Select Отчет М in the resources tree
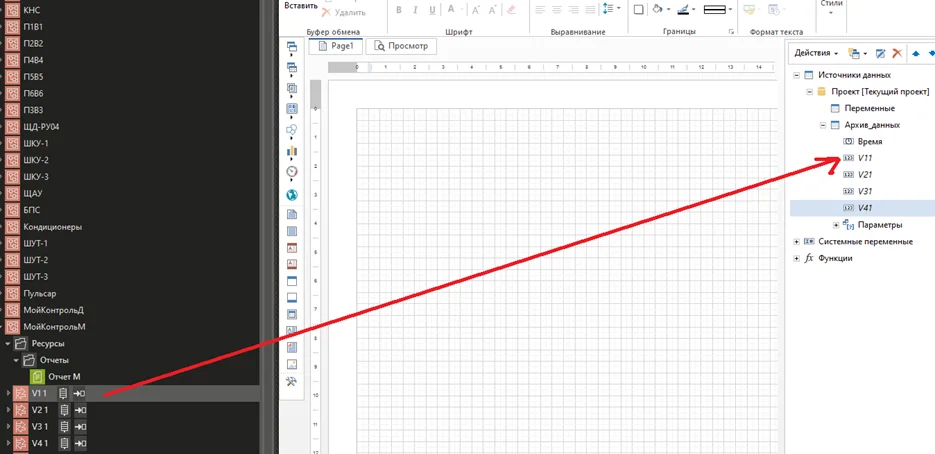Image resolution: width=935 pixels, height=454 pixels. [63, 376]
